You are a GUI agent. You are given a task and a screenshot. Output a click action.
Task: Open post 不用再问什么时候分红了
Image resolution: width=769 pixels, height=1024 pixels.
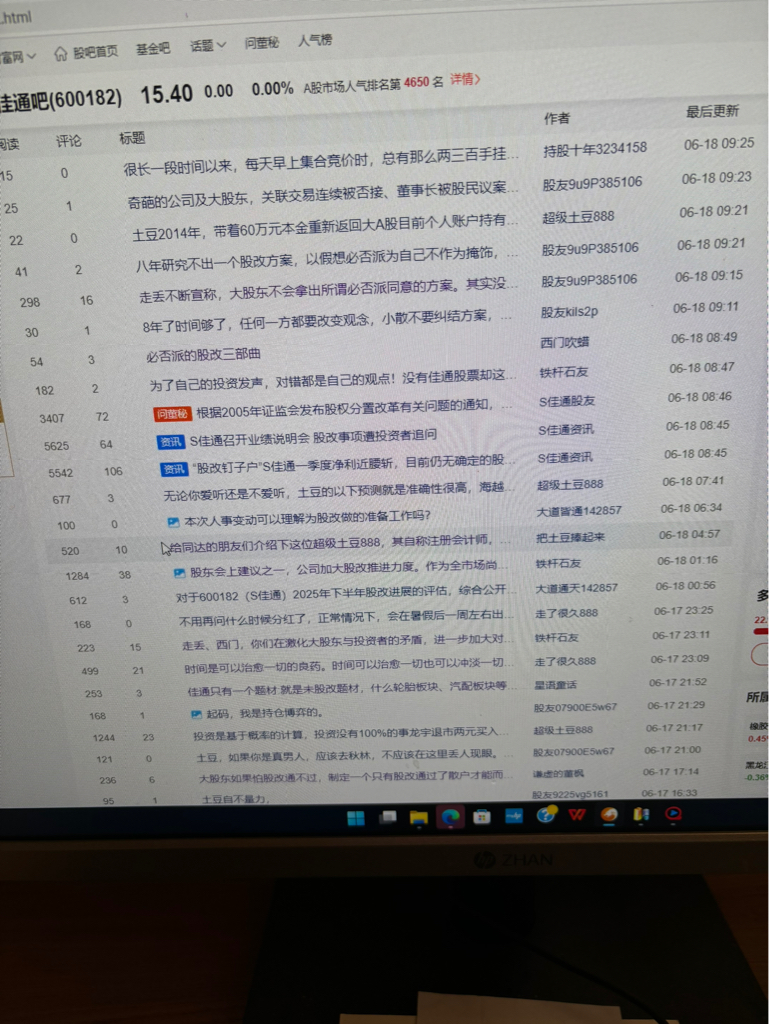(347, 618)
